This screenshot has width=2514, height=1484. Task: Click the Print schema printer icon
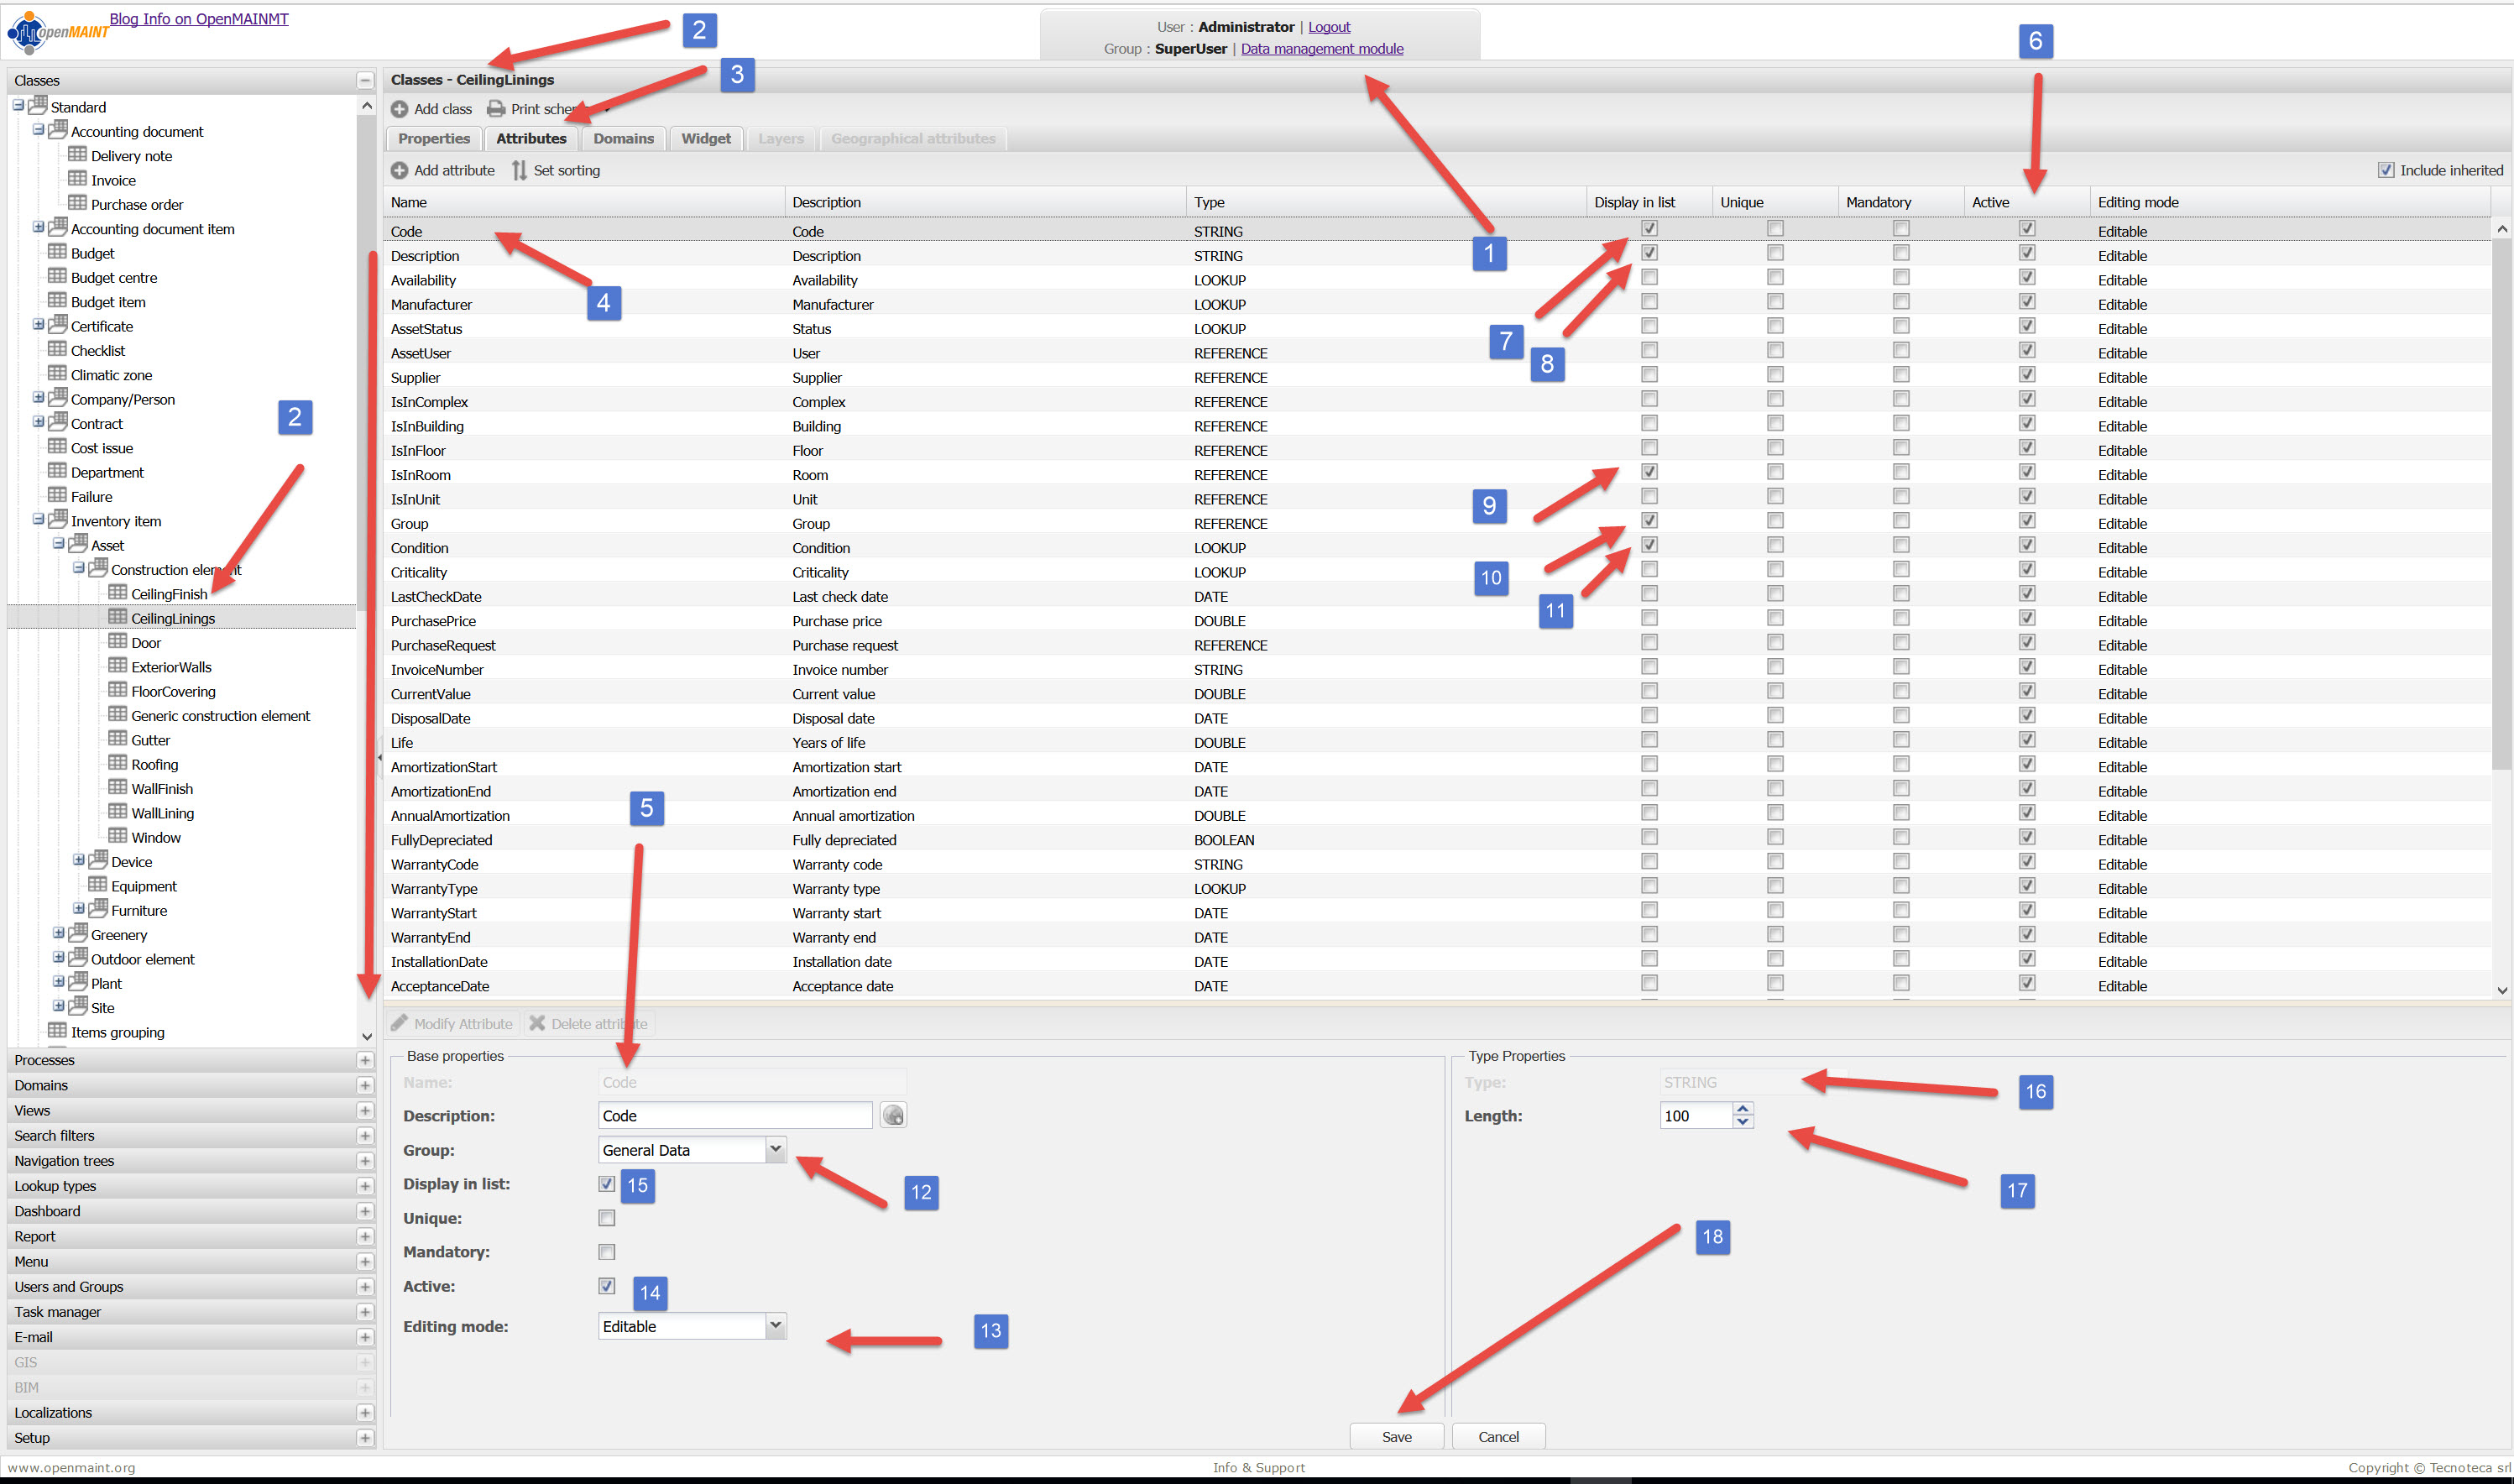[x=496, y=109]
